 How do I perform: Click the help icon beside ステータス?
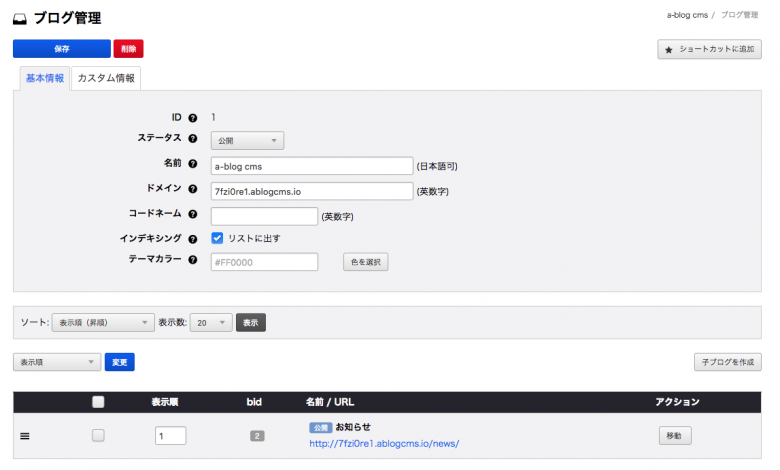coord(193,141)
